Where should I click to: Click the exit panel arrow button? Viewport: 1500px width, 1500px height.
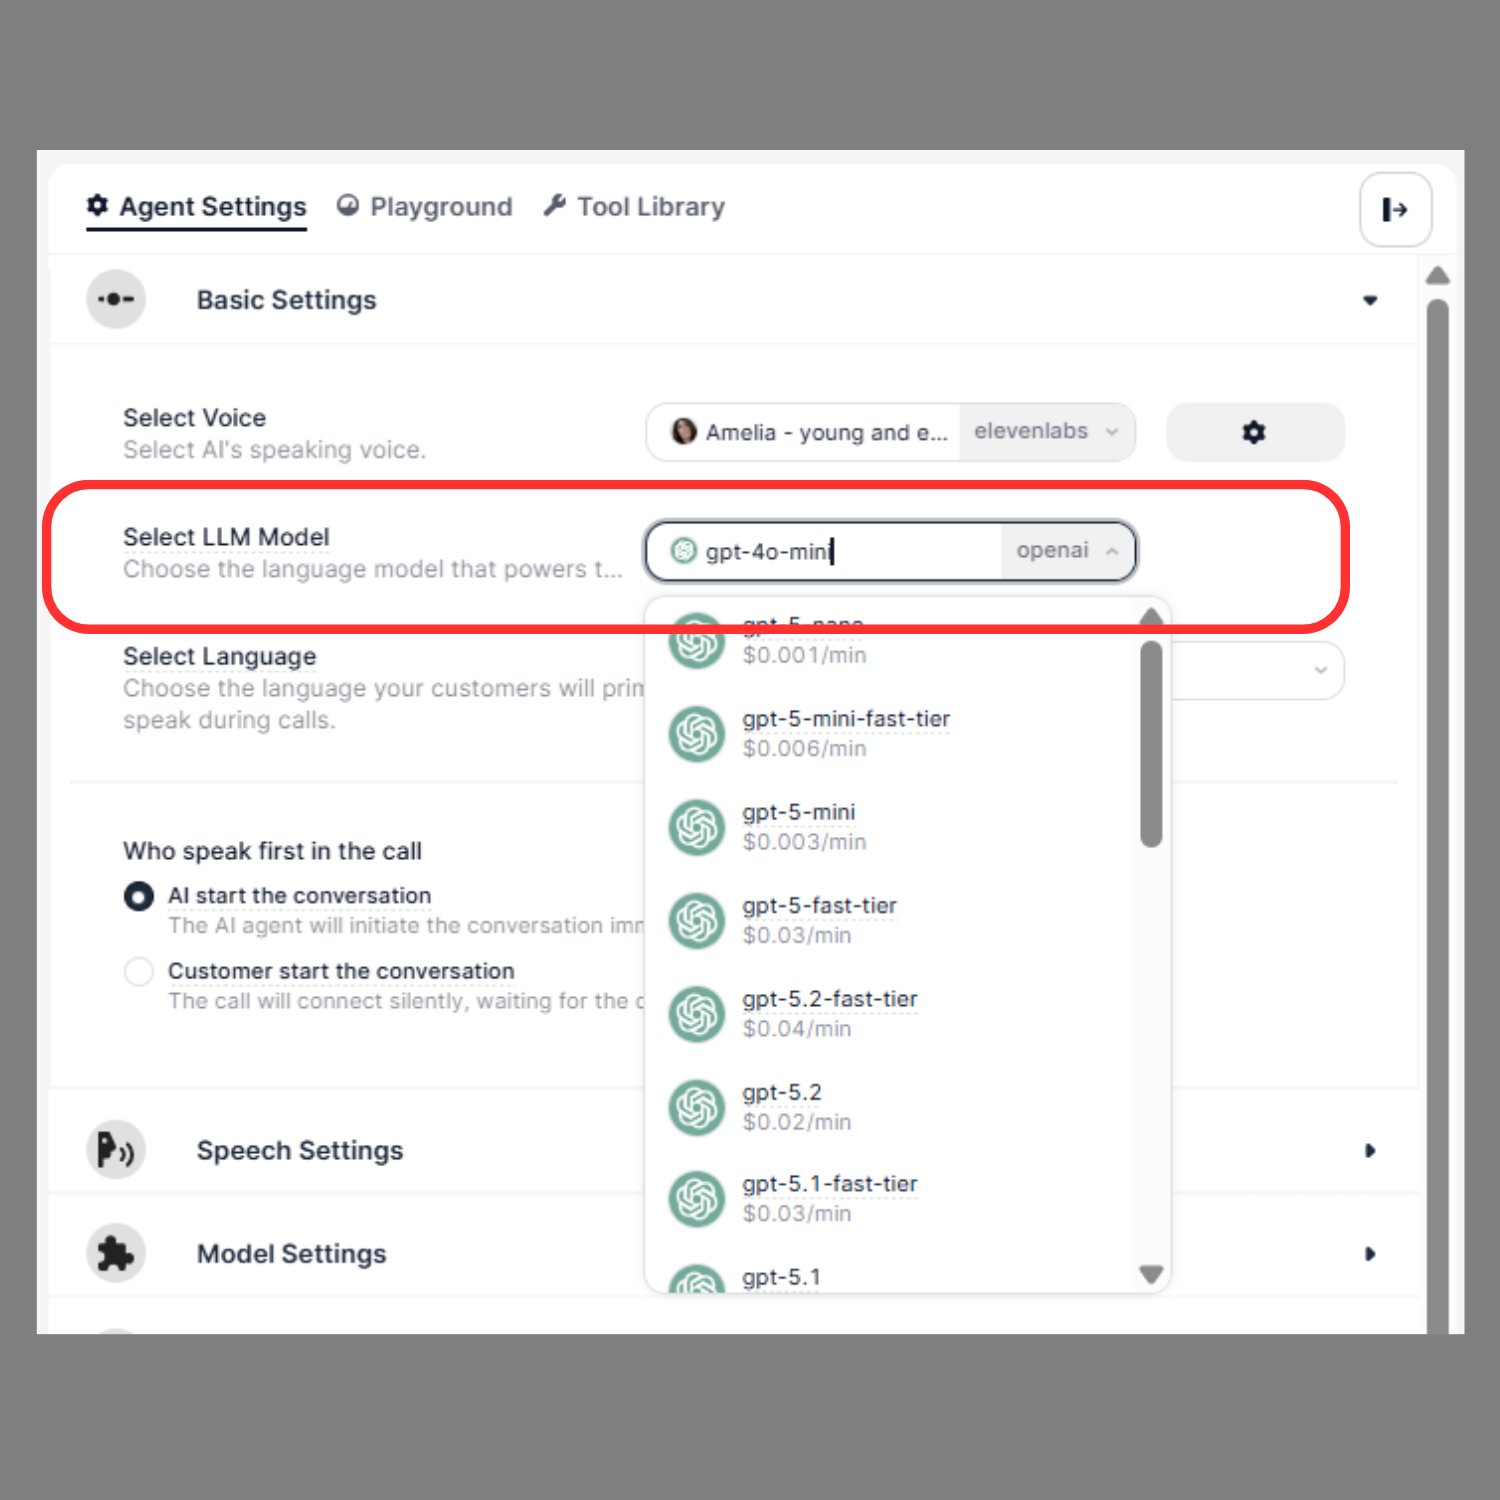tap(1395, 209)
